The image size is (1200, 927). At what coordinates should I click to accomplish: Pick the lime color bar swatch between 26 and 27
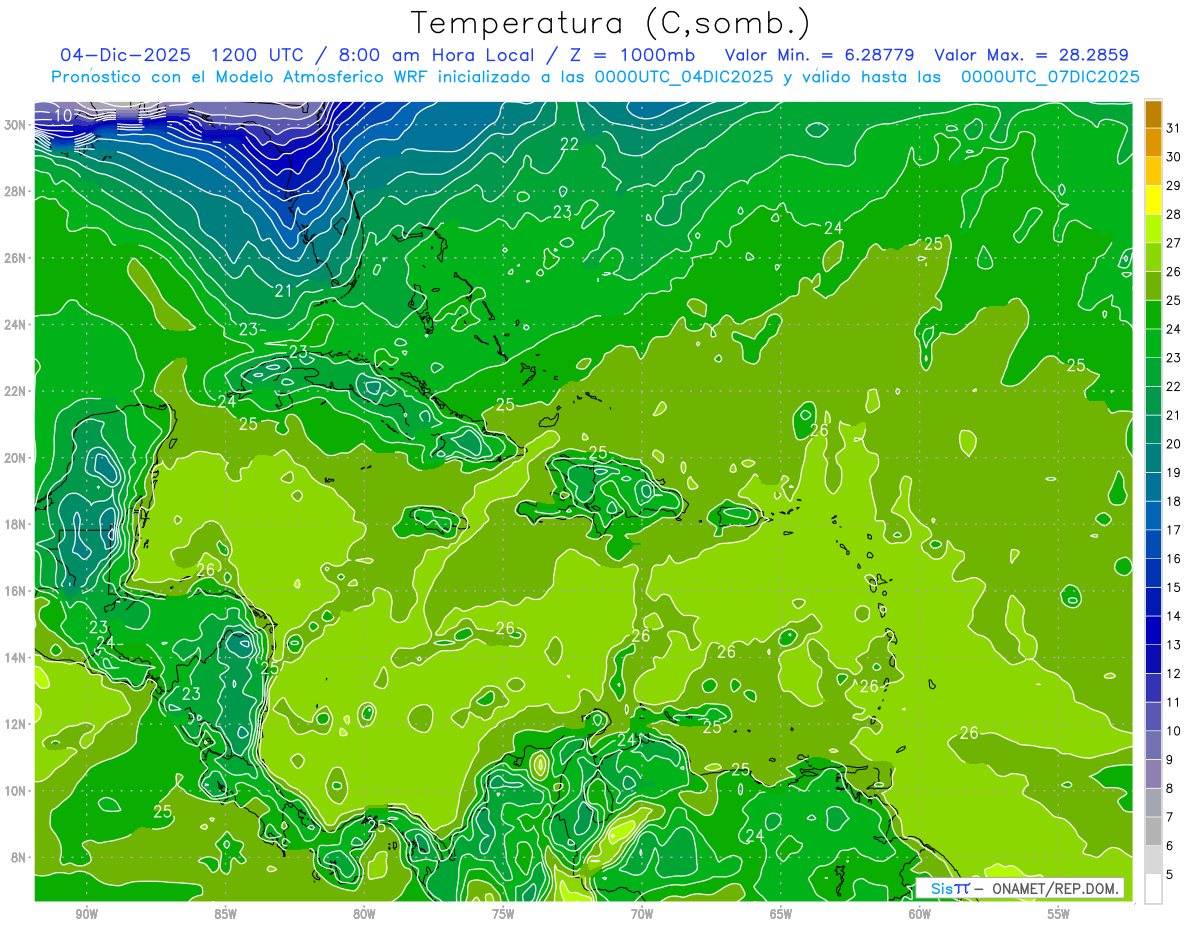[1153, 256]
